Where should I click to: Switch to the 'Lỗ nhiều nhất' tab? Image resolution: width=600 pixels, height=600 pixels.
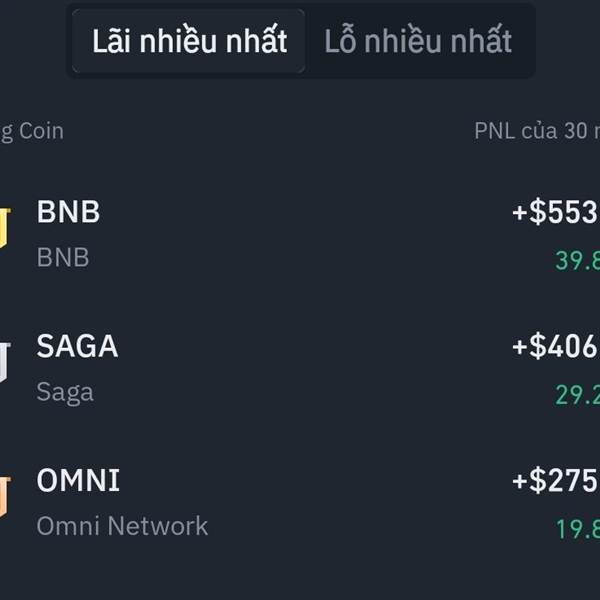pyautogui.click(x=418, y=41)
